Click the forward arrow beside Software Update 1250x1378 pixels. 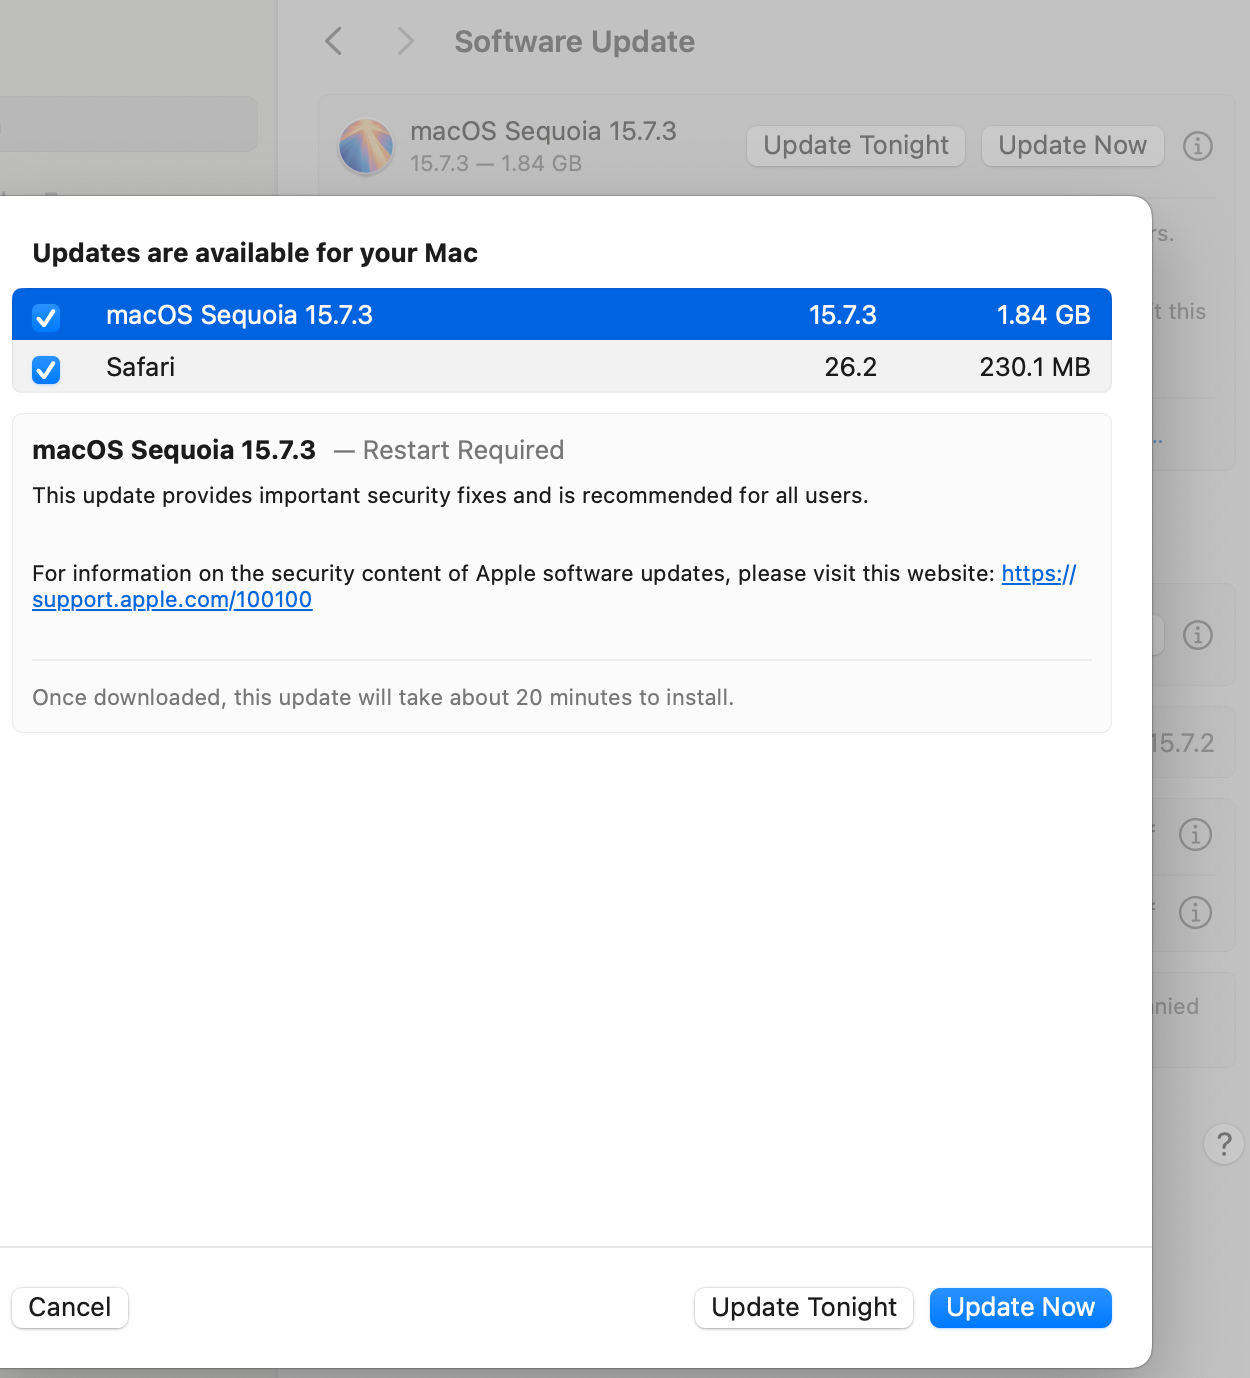point(405,41)
